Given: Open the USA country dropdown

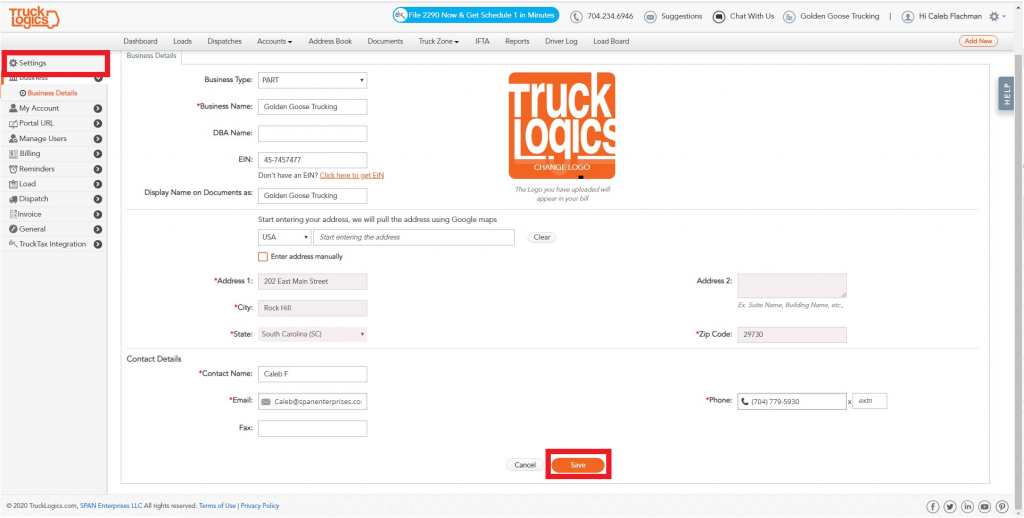Looking at the screenshot, I should point(285,238).
